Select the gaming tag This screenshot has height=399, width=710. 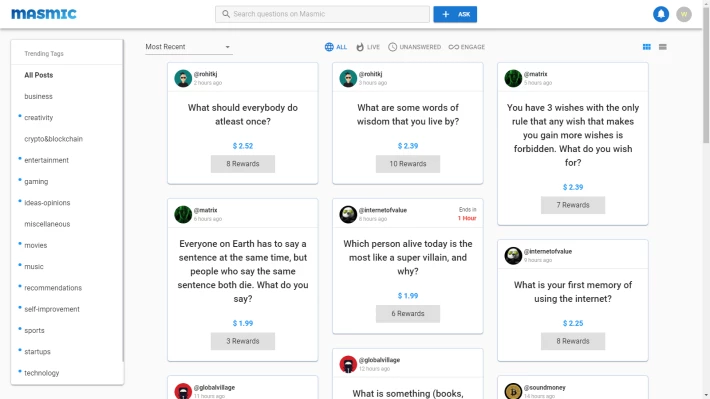tap(36, 182)
